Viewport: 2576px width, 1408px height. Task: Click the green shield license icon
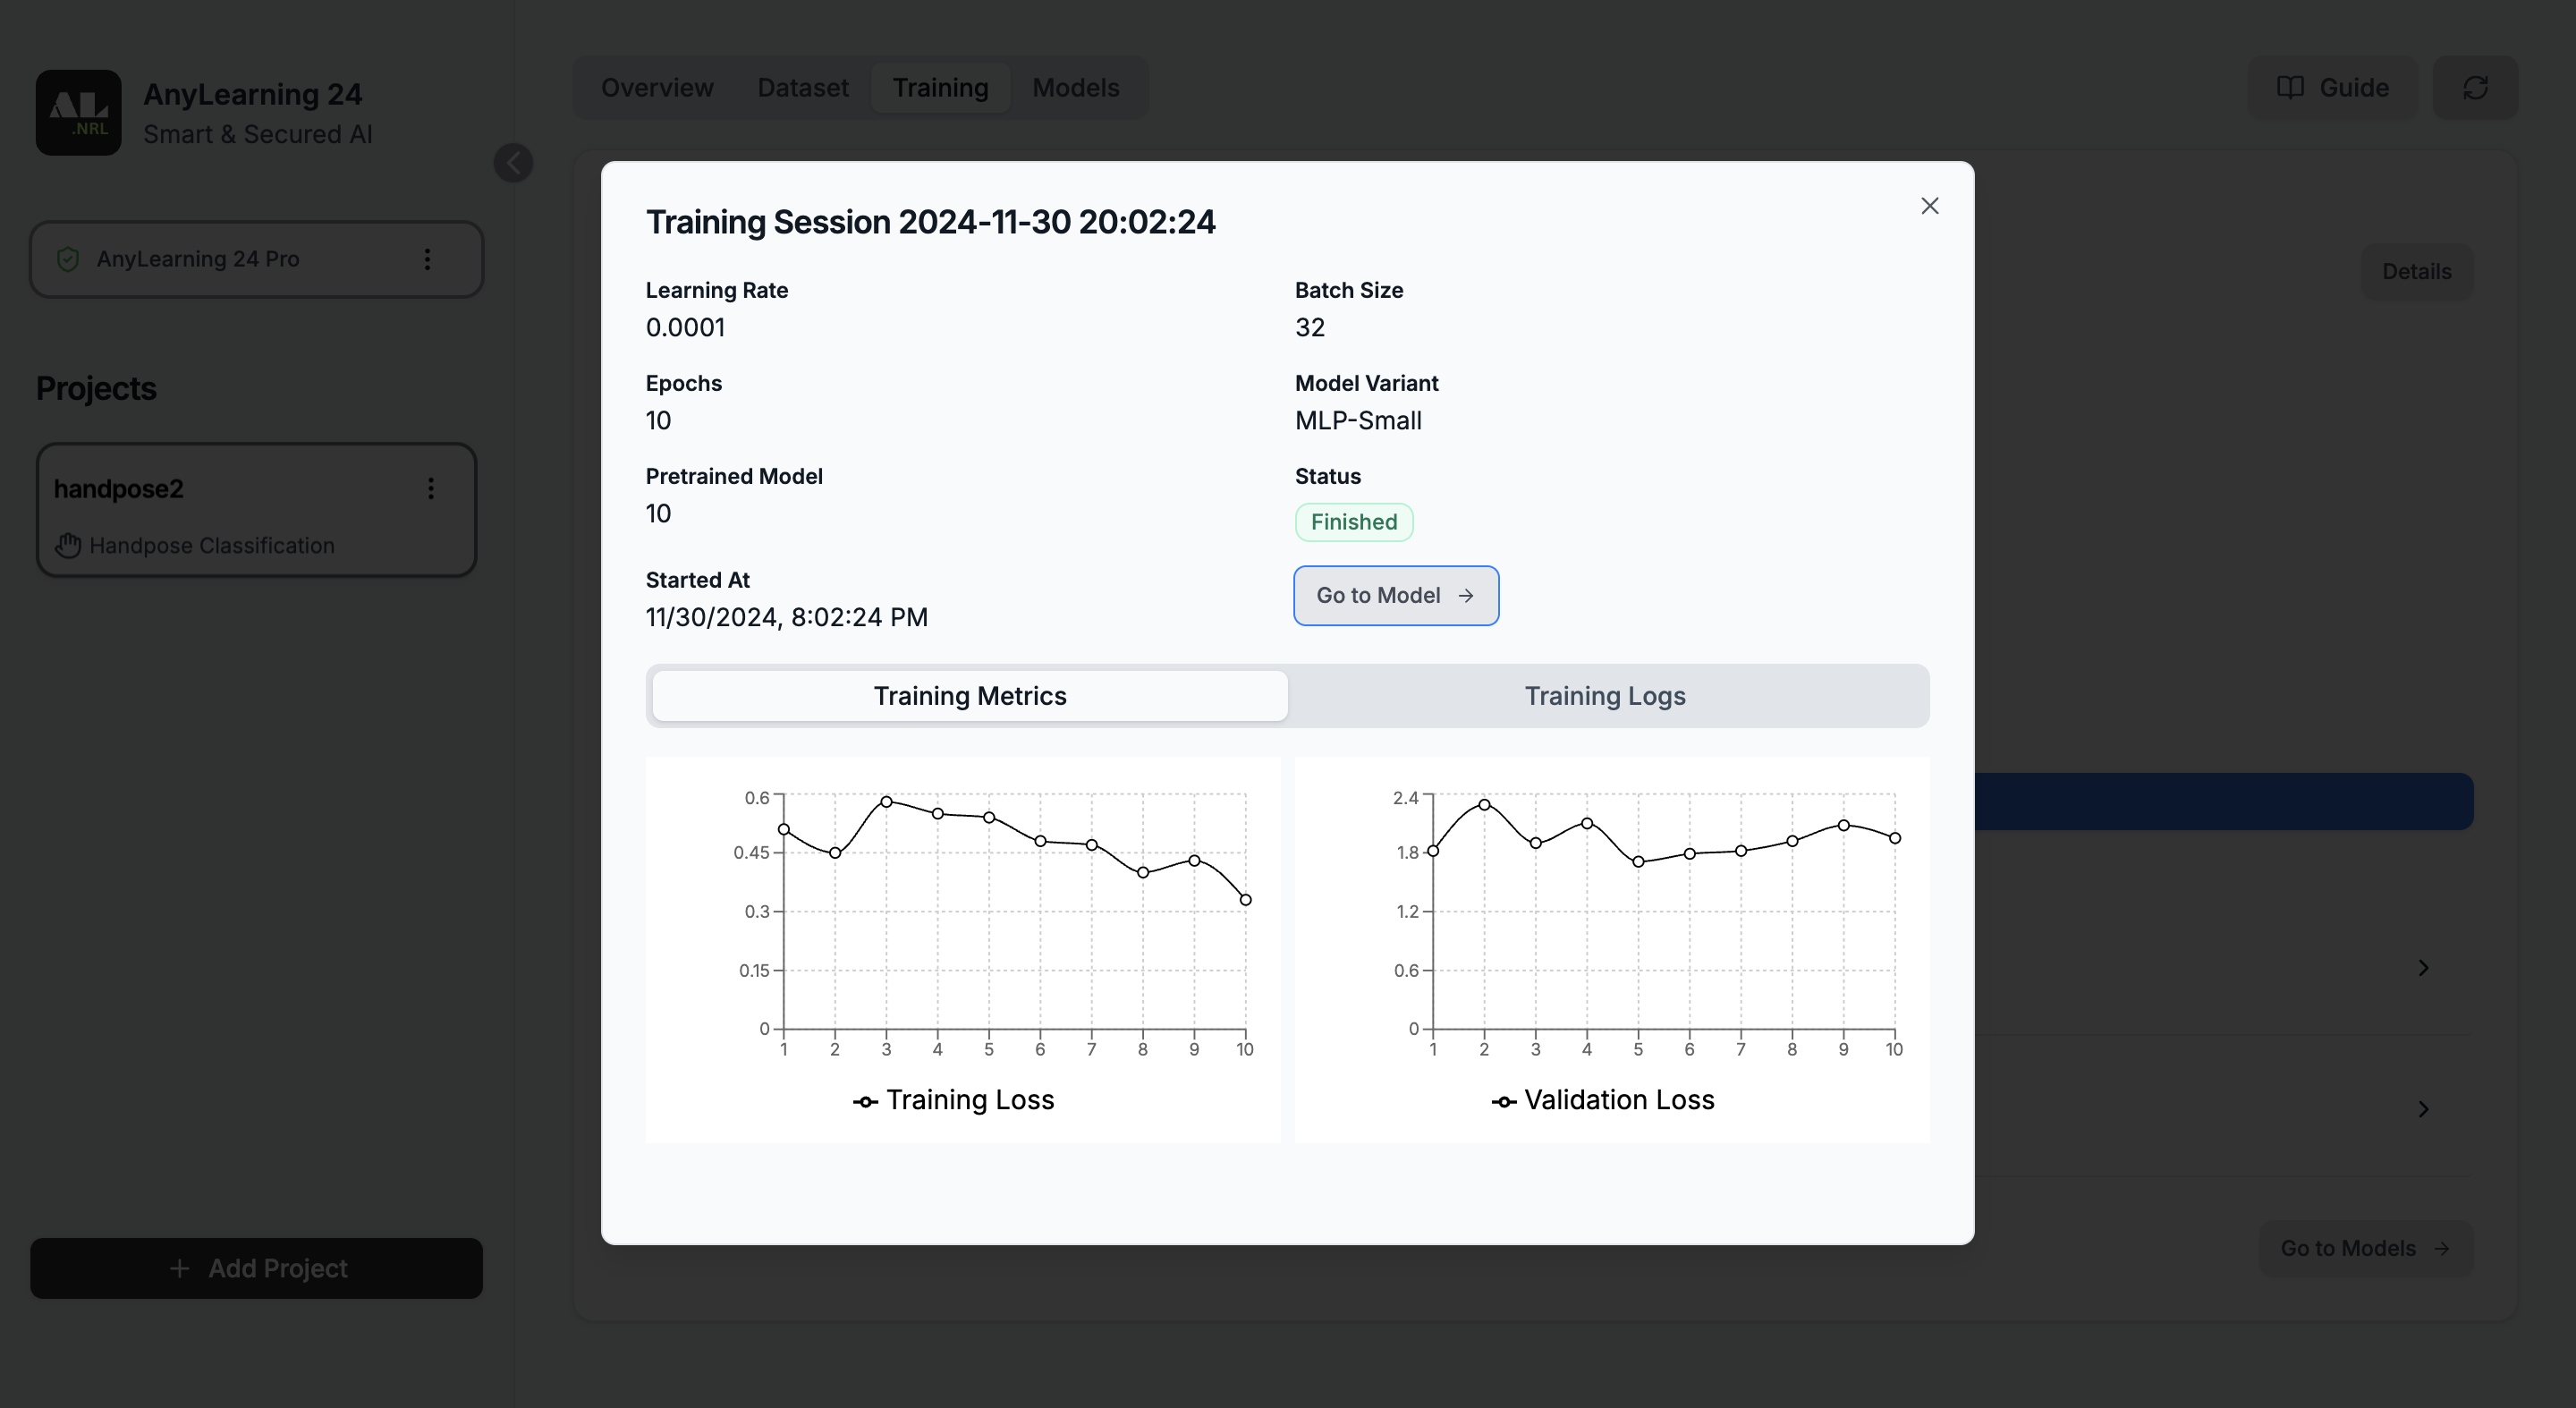tap(68, 259)
